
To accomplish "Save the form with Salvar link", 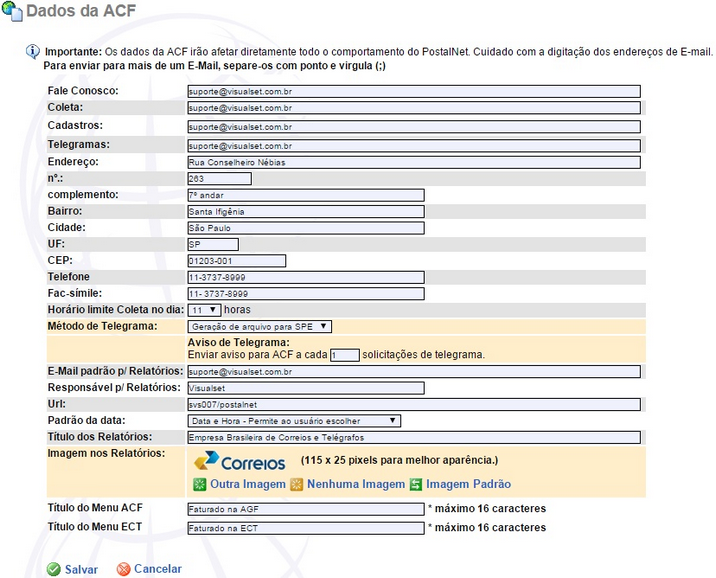I will tap(81, 569).
